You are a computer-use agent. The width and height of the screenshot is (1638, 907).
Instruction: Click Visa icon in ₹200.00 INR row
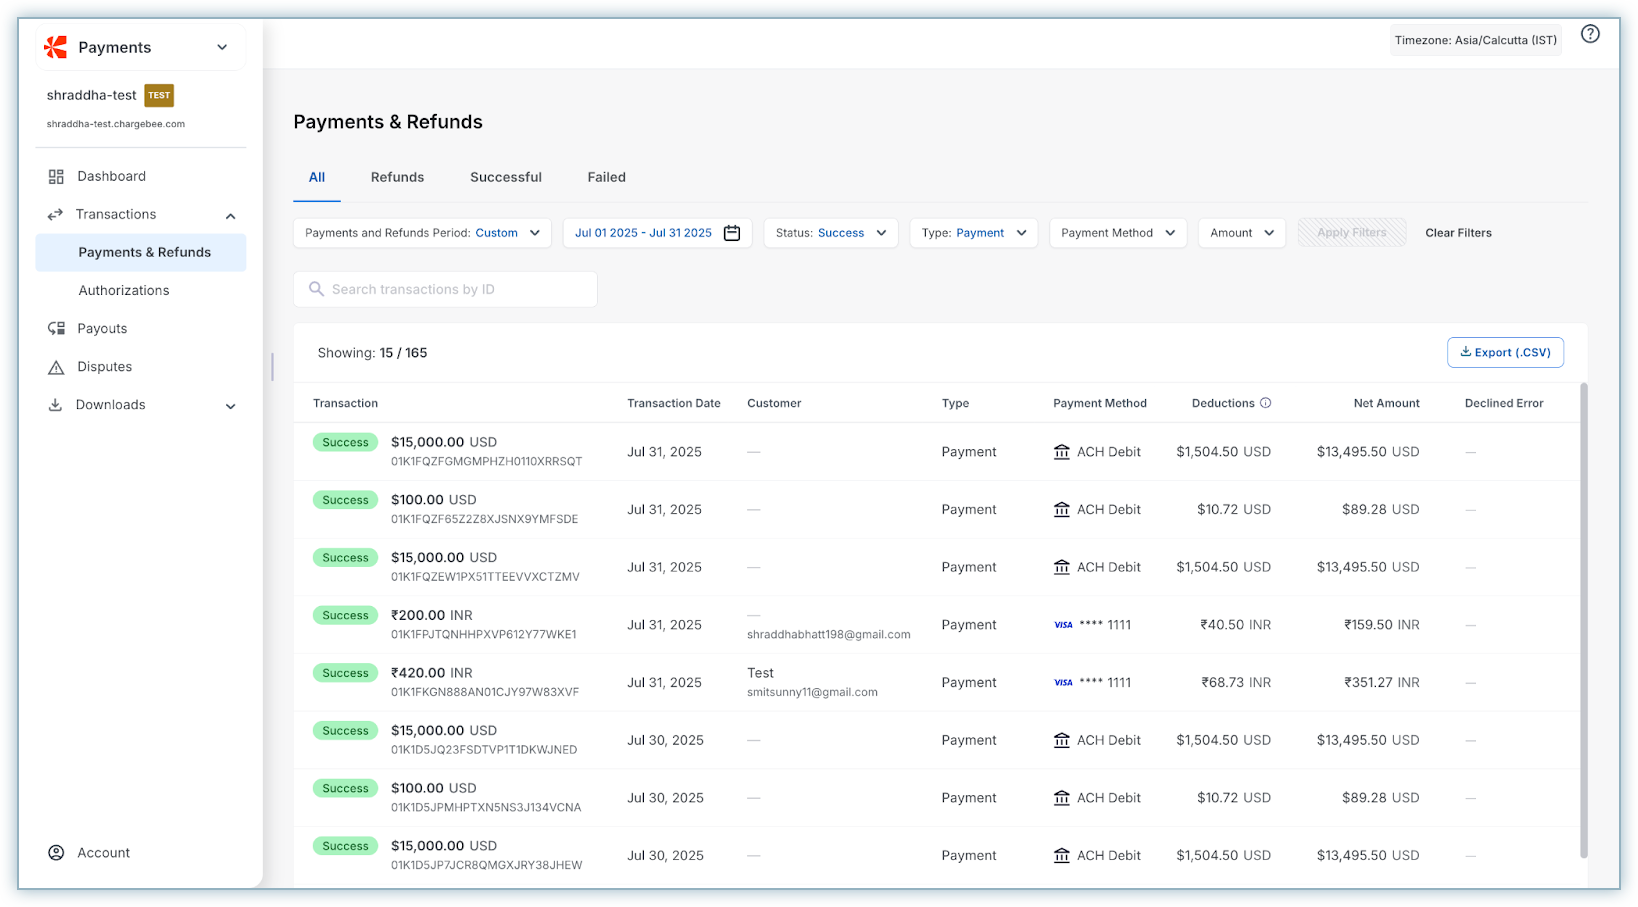point(1063,625)
